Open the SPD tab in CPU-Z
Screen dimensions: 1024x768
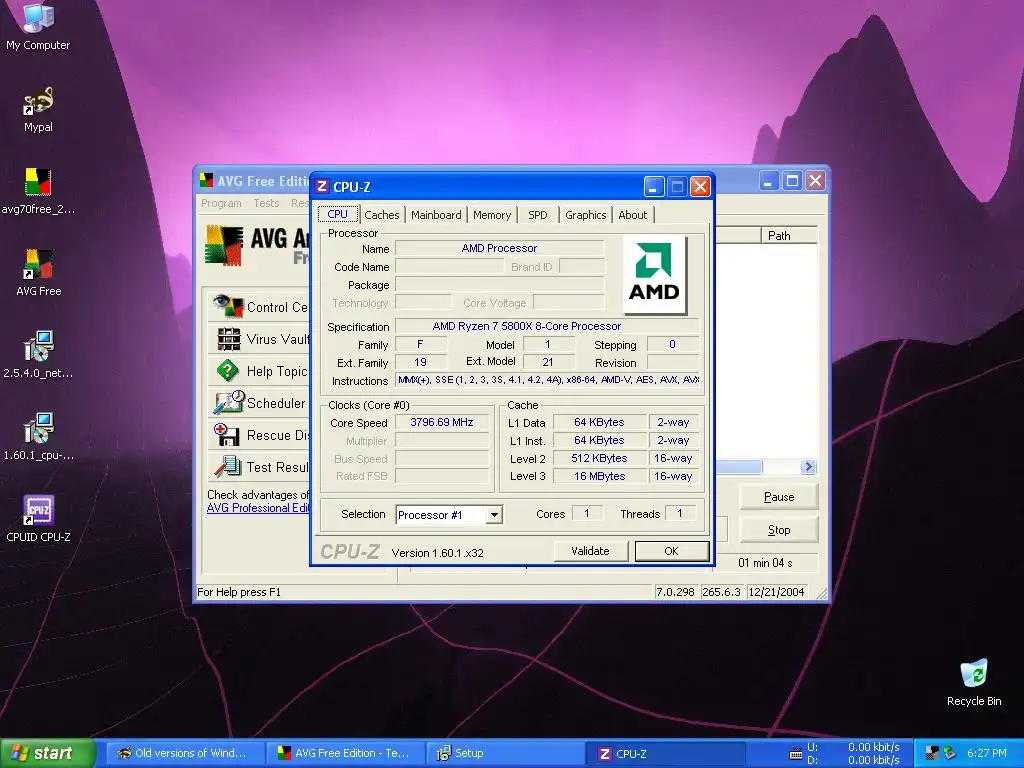[537, 215]
